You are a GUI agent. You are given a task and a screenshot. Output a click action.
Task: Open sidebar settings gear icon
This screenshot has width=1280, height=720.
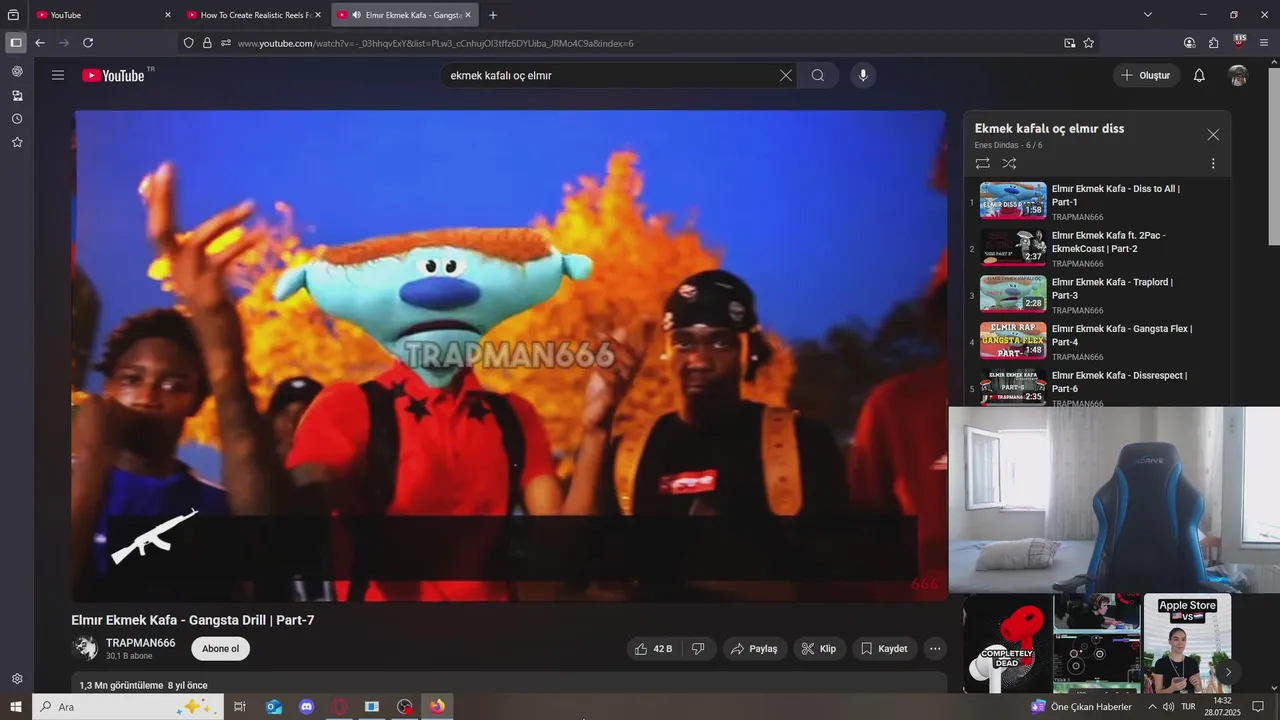tap(17, 679)
